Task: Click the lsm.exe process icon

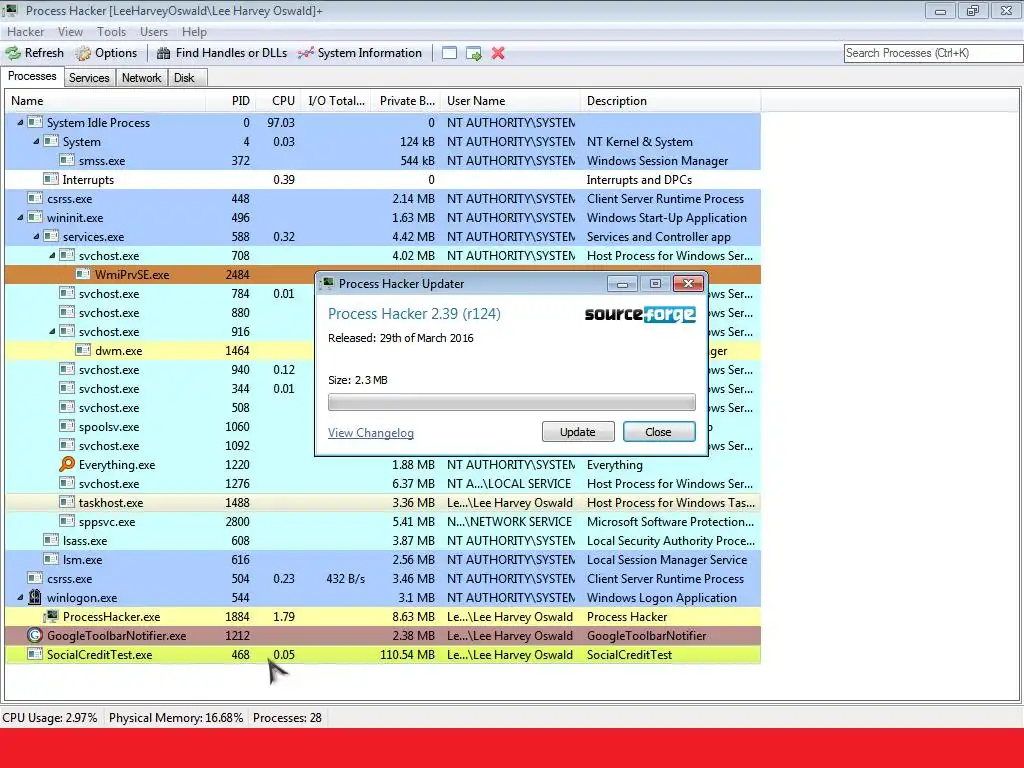Action: tap(51, 559)
